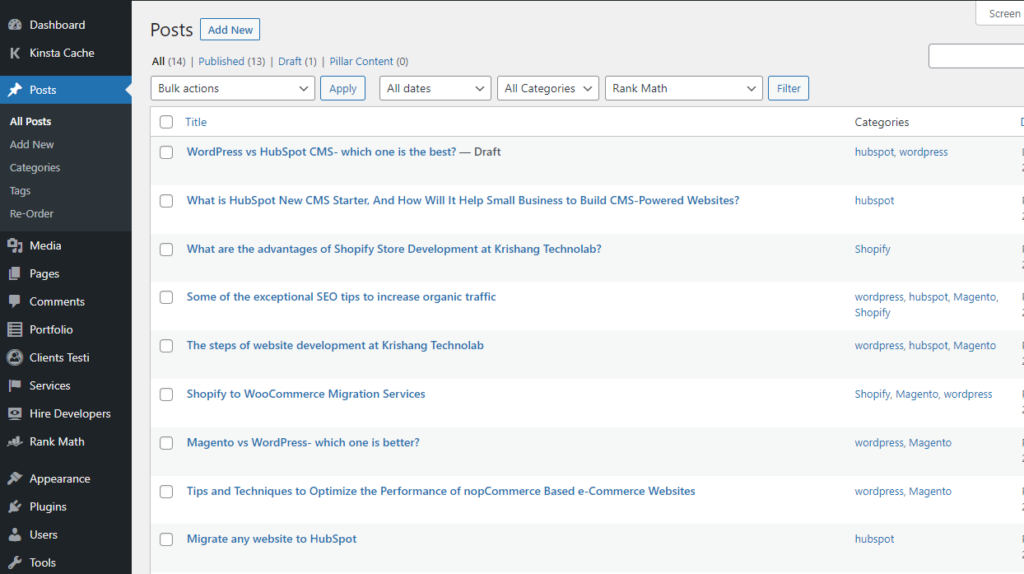Open the All dates dropdown

click(x=435, y=88)
